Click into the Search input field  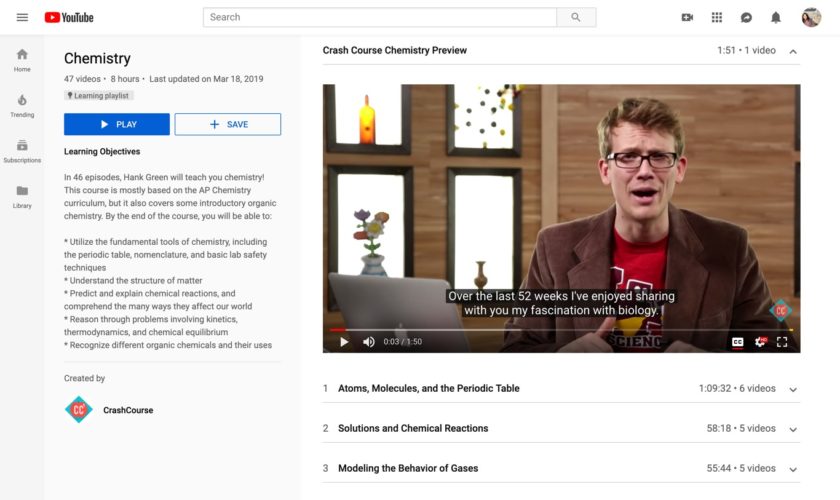(x=380, y=17)
